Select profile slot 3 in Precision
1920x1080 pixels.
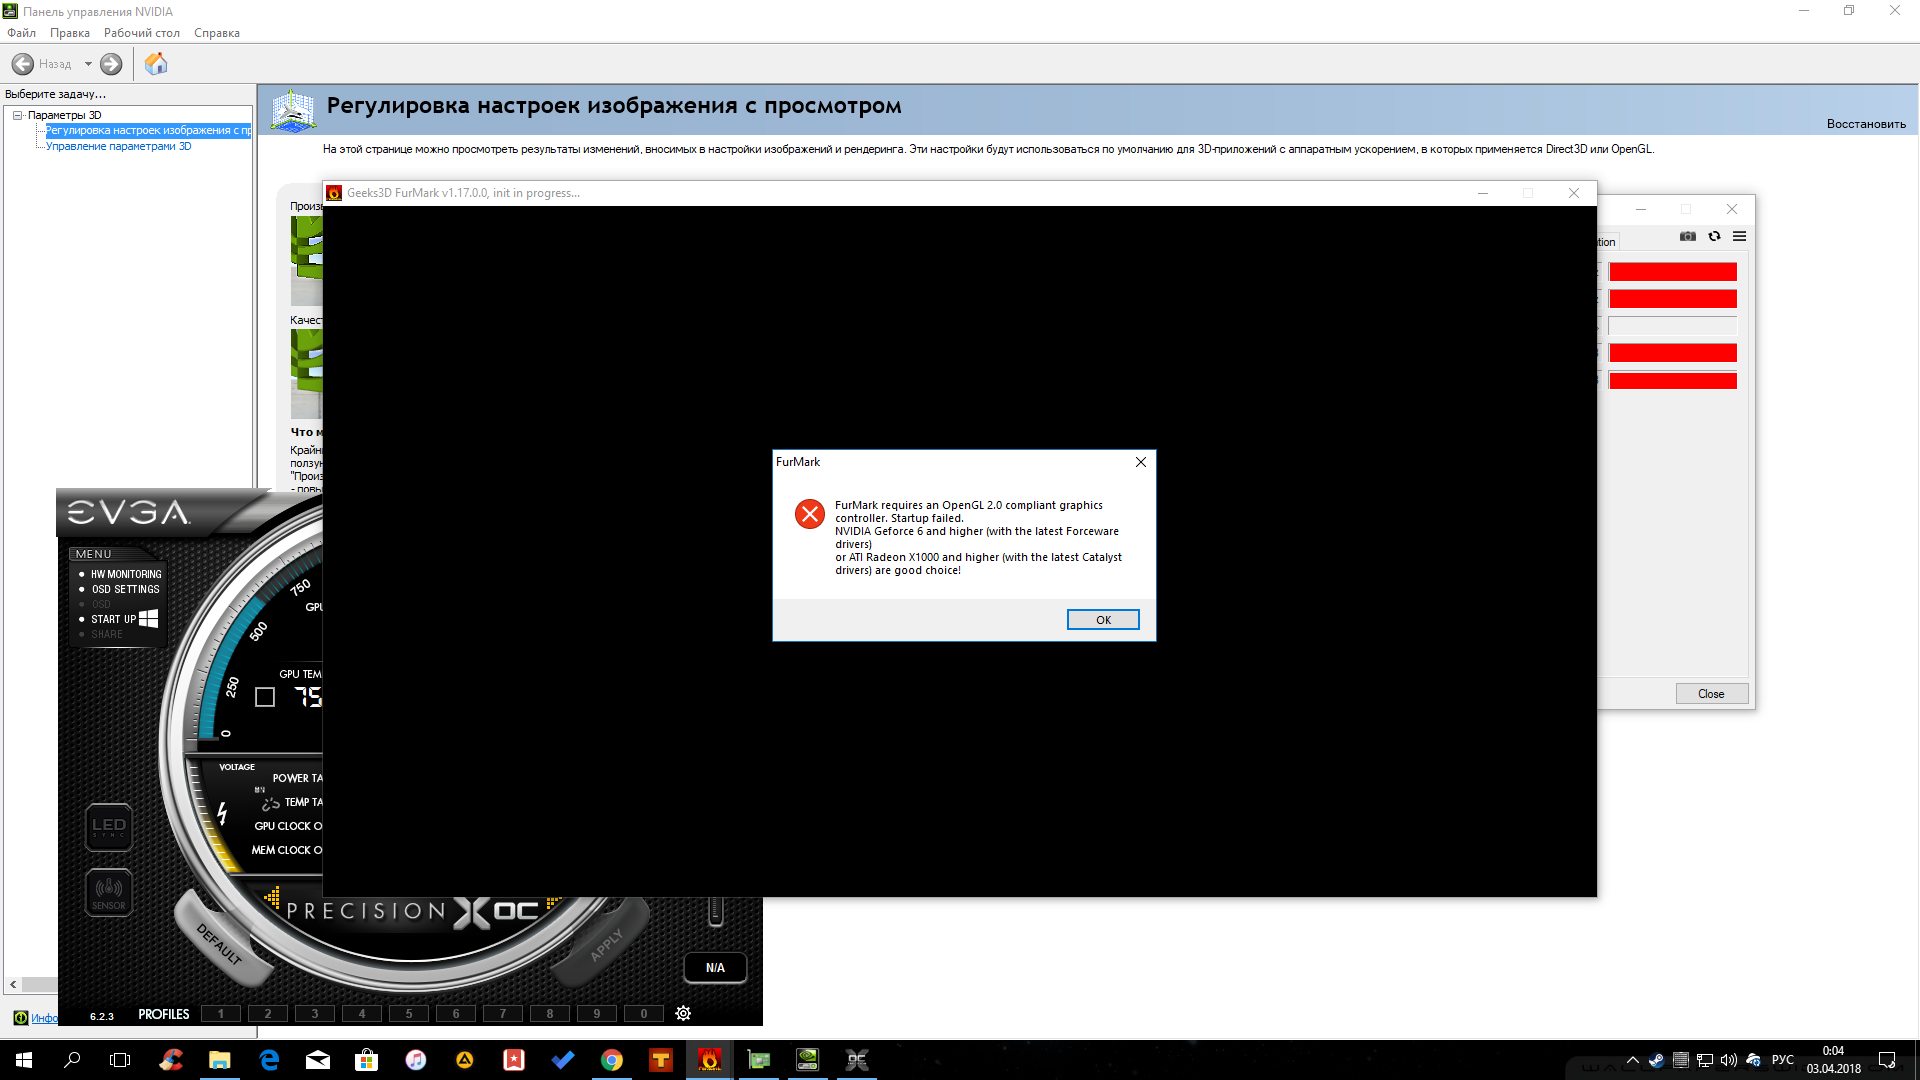tap(314, 1013)
